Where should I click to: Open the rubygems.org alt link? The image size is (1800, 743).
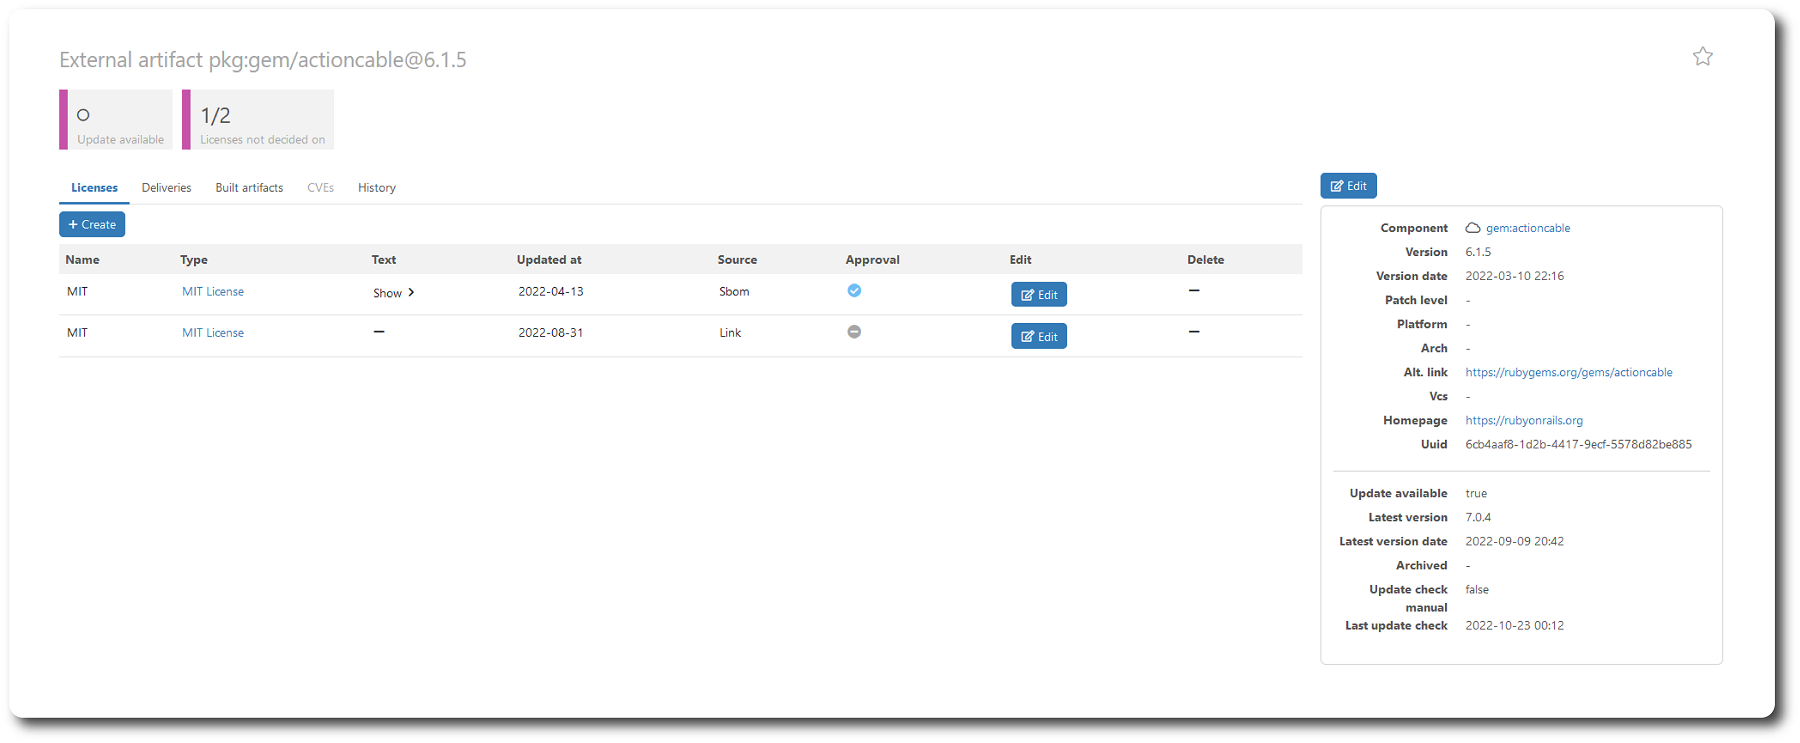(x=1568, y=372)
